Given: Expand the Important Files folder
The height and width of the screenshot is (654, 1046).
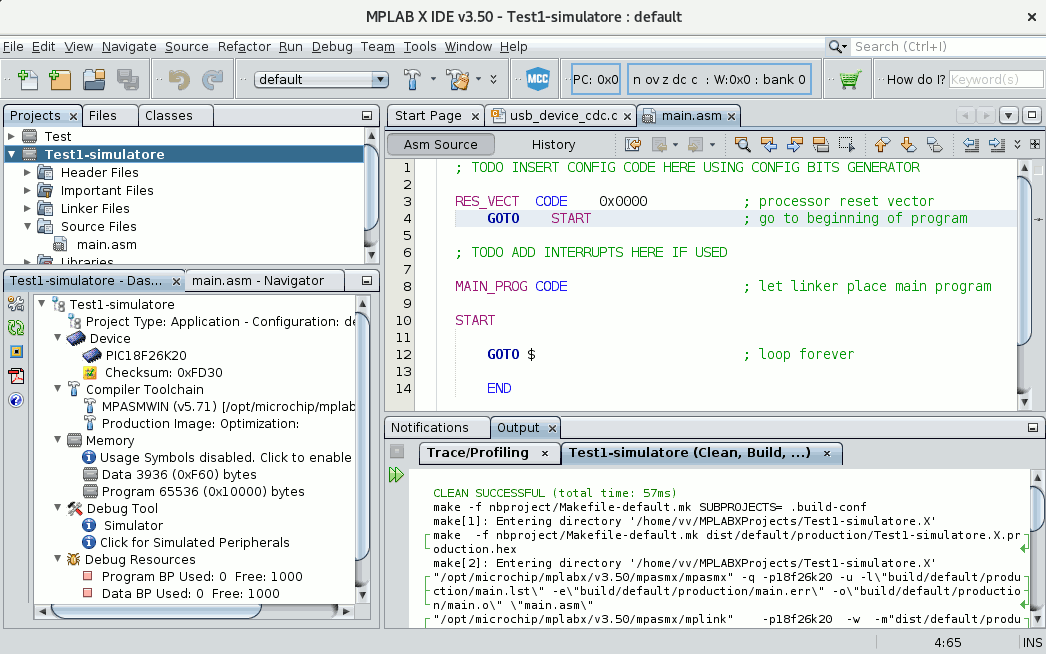Looking at the screenshot, I should pyautogui.click(x=27, y=190).
